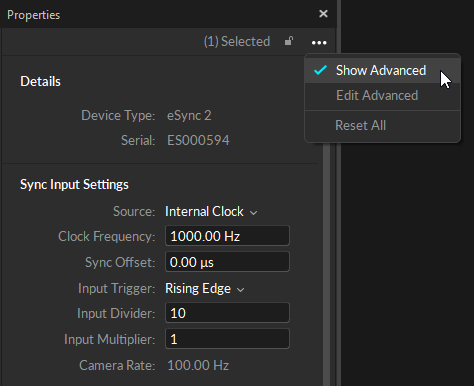The width and height of the screenshot is (474, 386).
Task: Expand the Input Trigger Rising Edge dropdown
Action: [205, 289]
